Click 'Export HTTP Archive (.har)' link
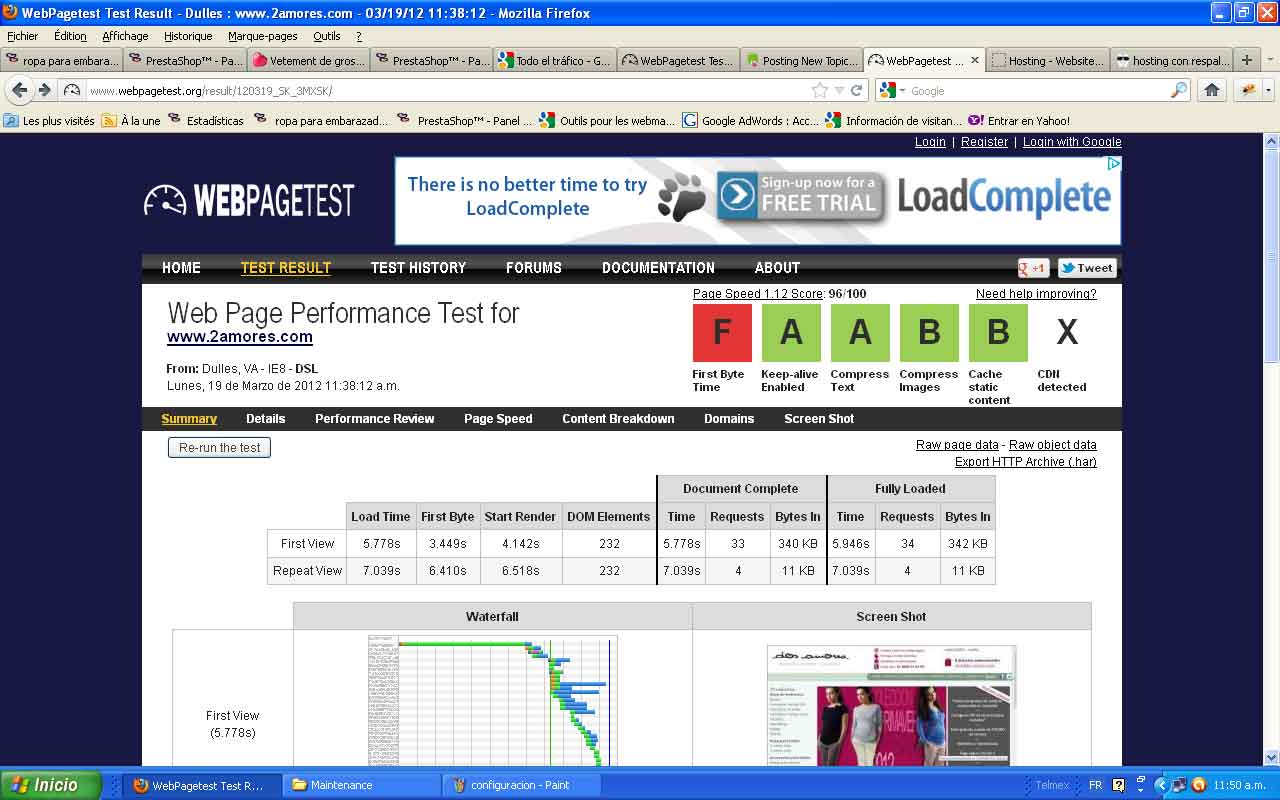This screenshot has width=1280, height=800. coord(1026,462)
